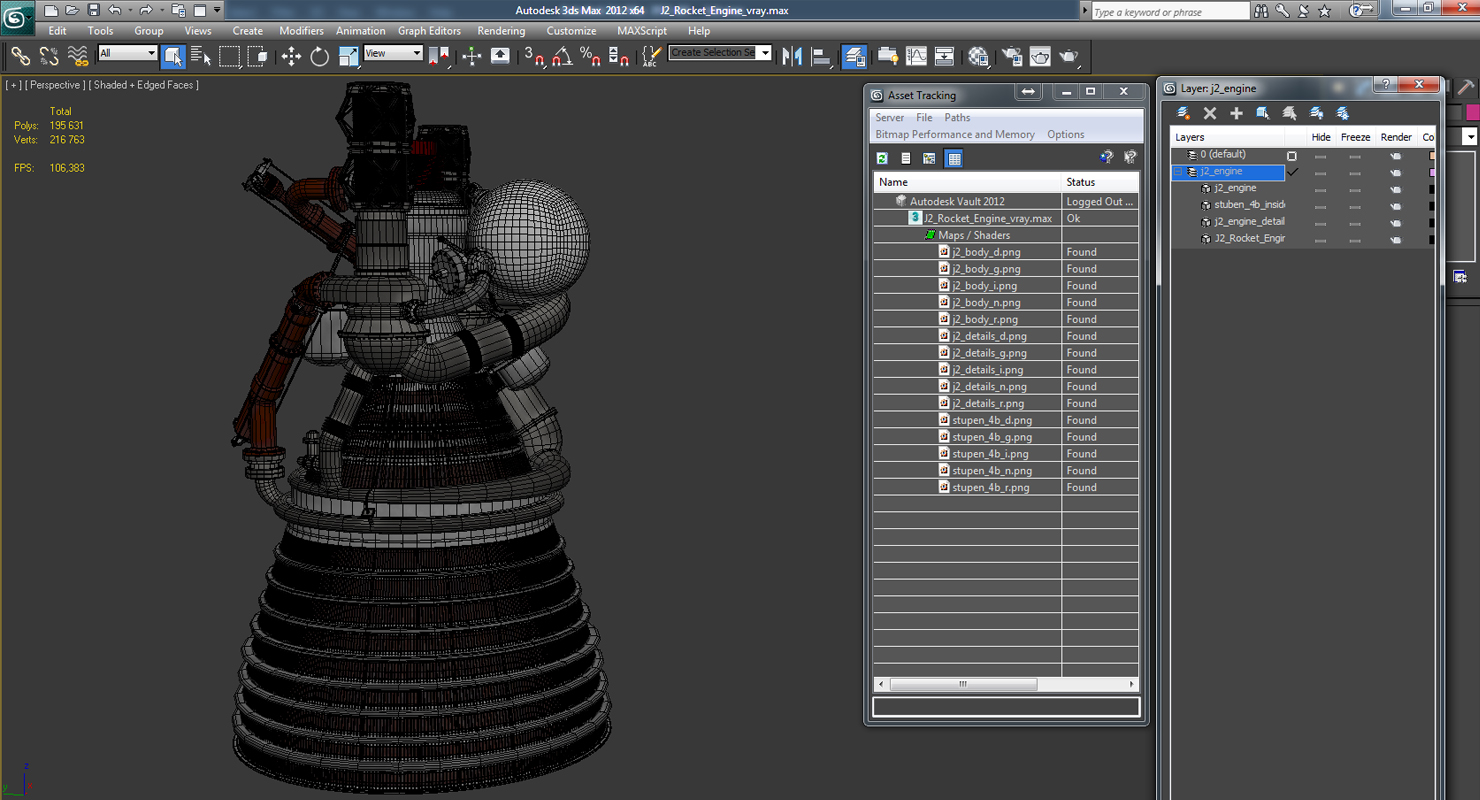Open Server menu in Asset Tracking
The width and height of the screenshot is (1480, 800).
pyautogui.click(x=889, y=118)
